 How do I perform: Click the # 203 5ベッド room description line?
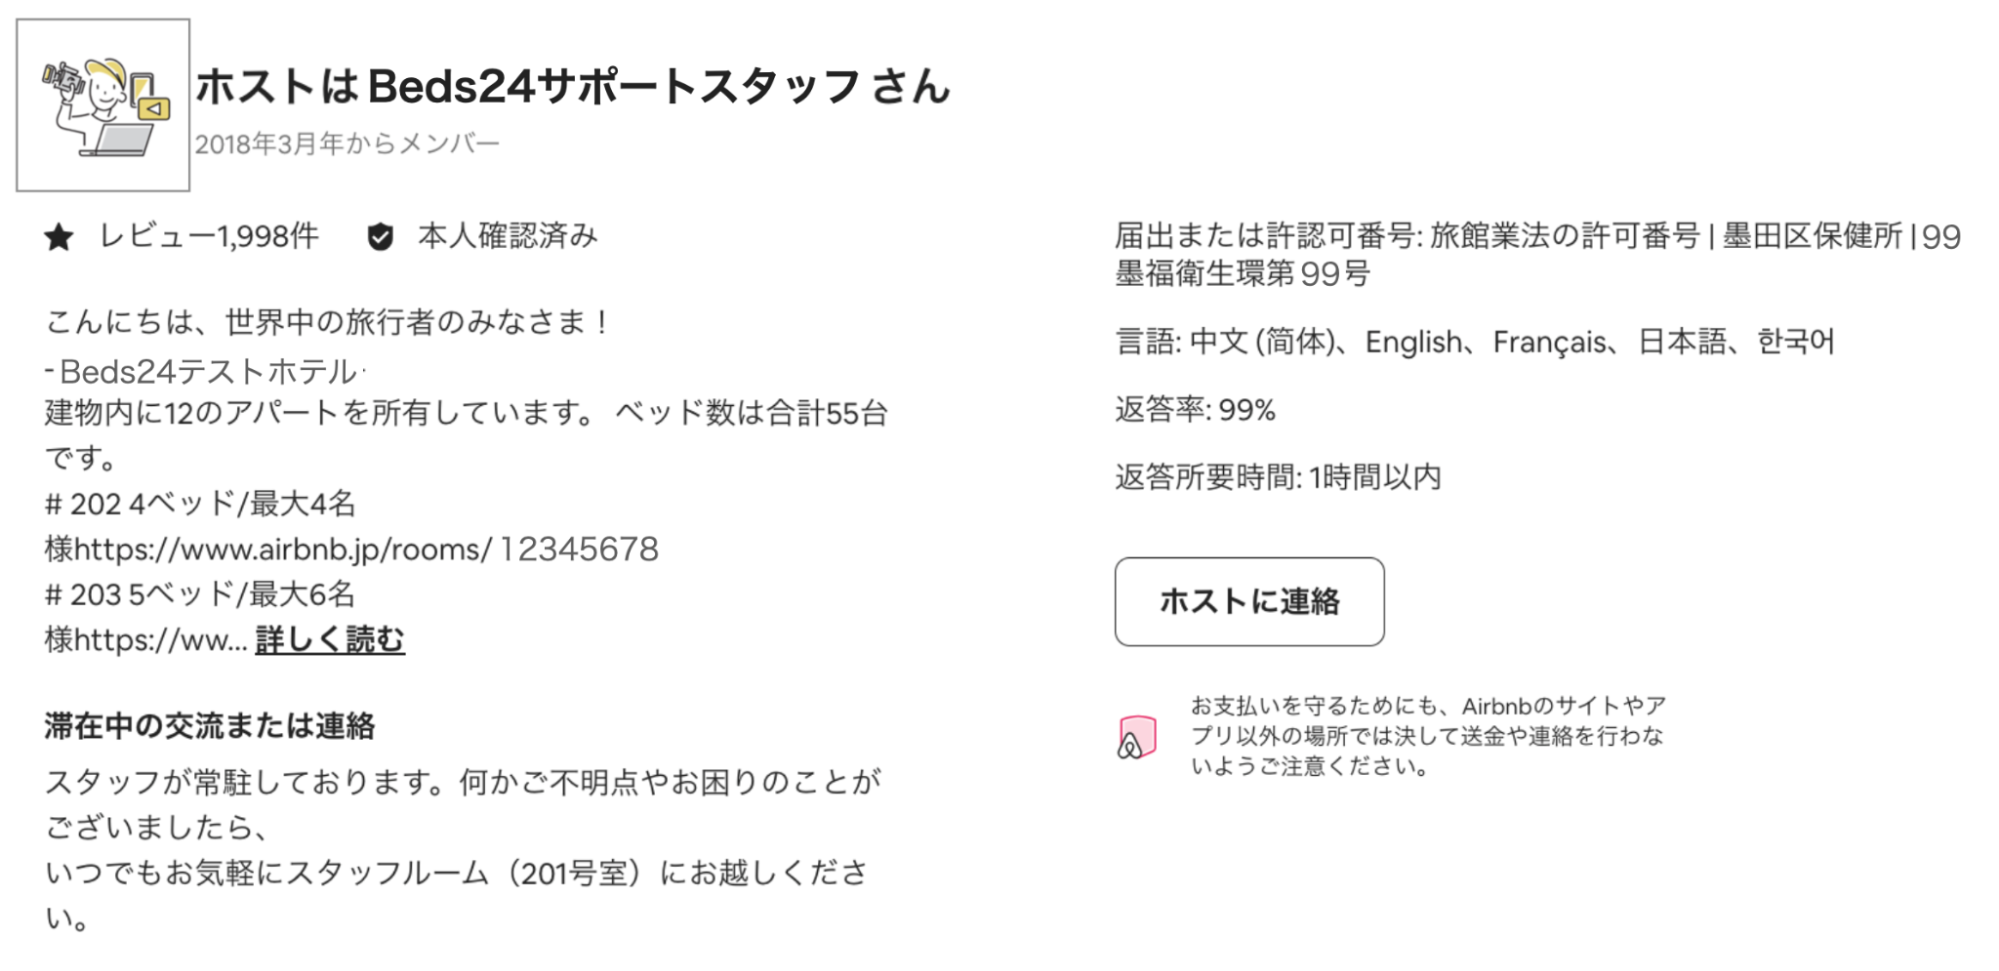tap(200, 594)
